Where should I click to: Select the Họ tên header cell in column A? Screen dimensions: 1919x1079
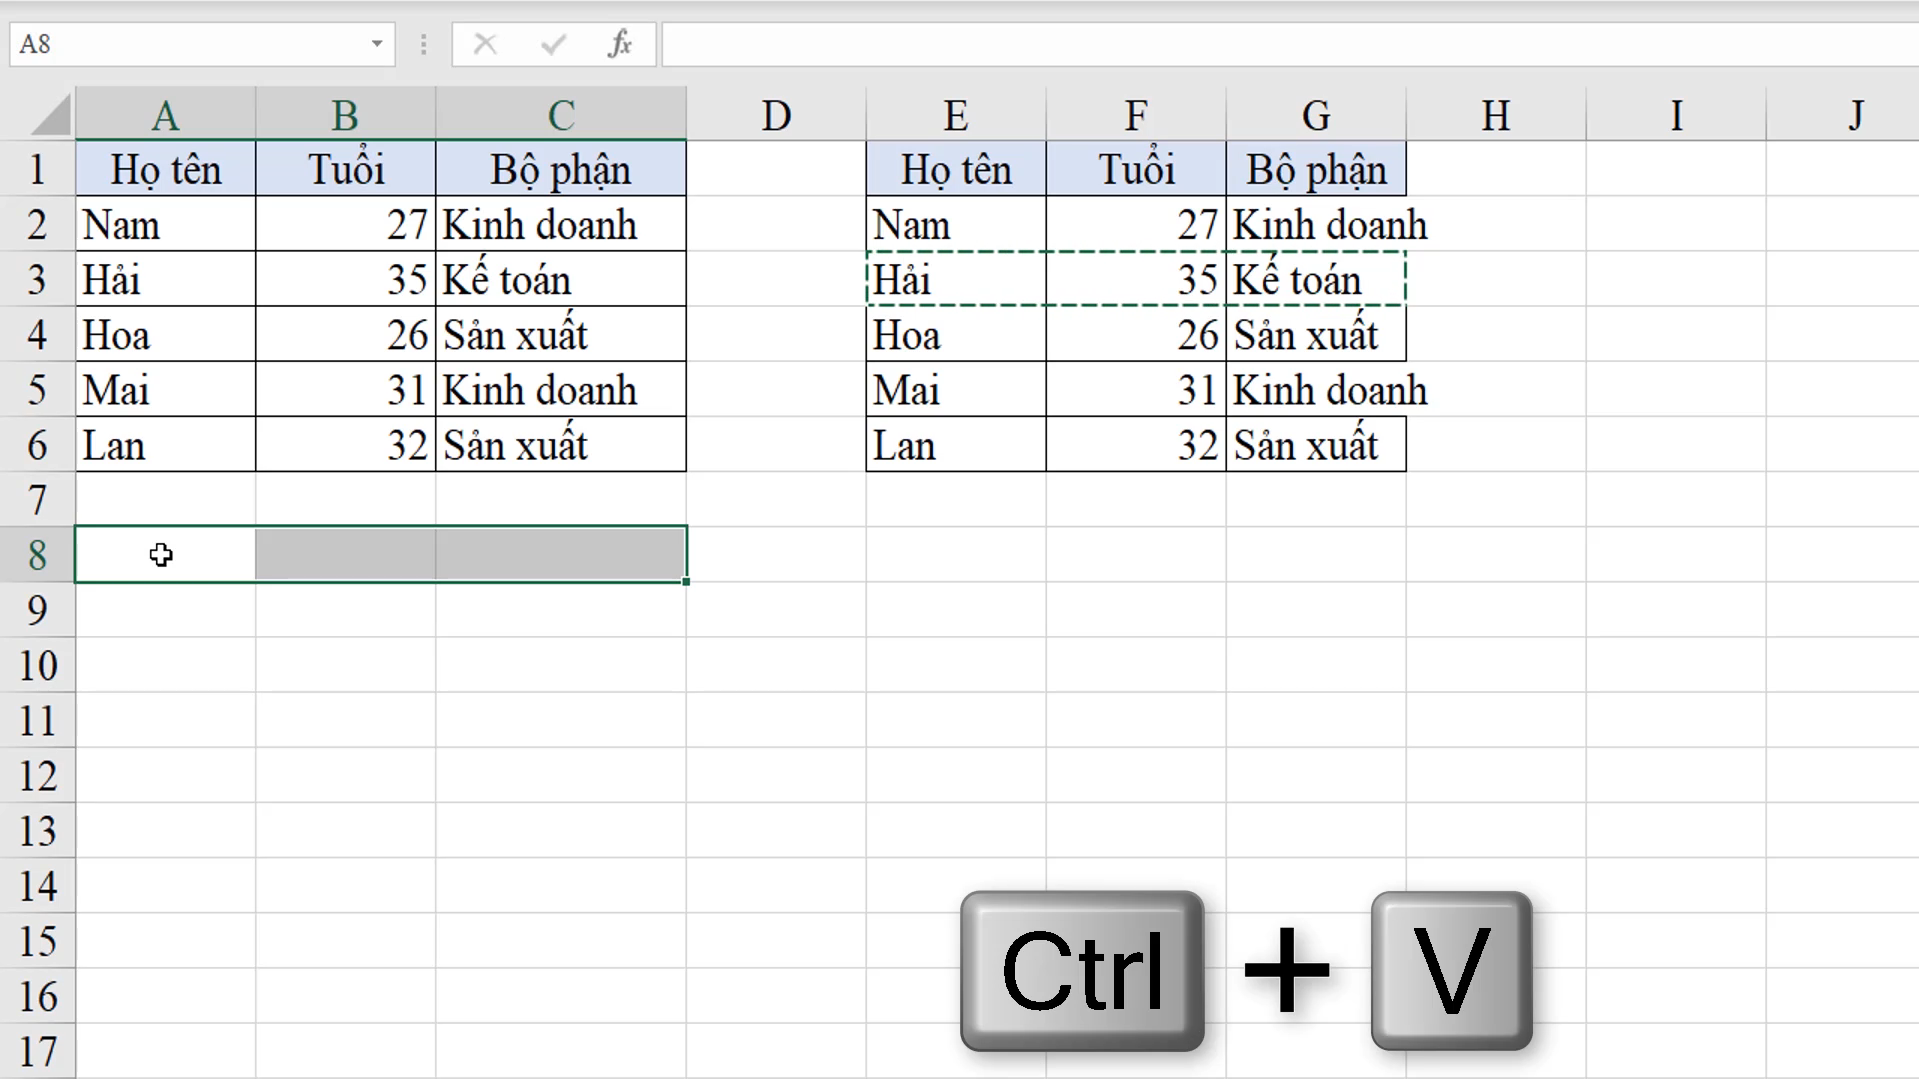165,168
